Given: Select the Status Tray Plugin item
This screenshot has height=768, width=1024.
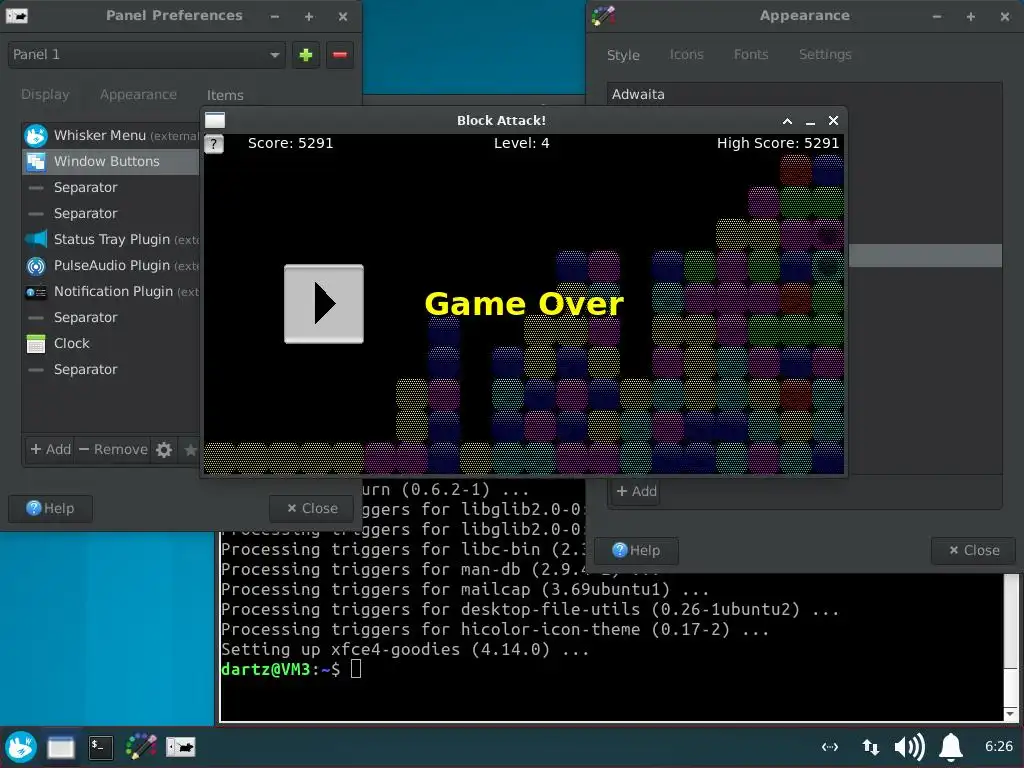Looking at the screenshot, I should [x=111, y=239].
